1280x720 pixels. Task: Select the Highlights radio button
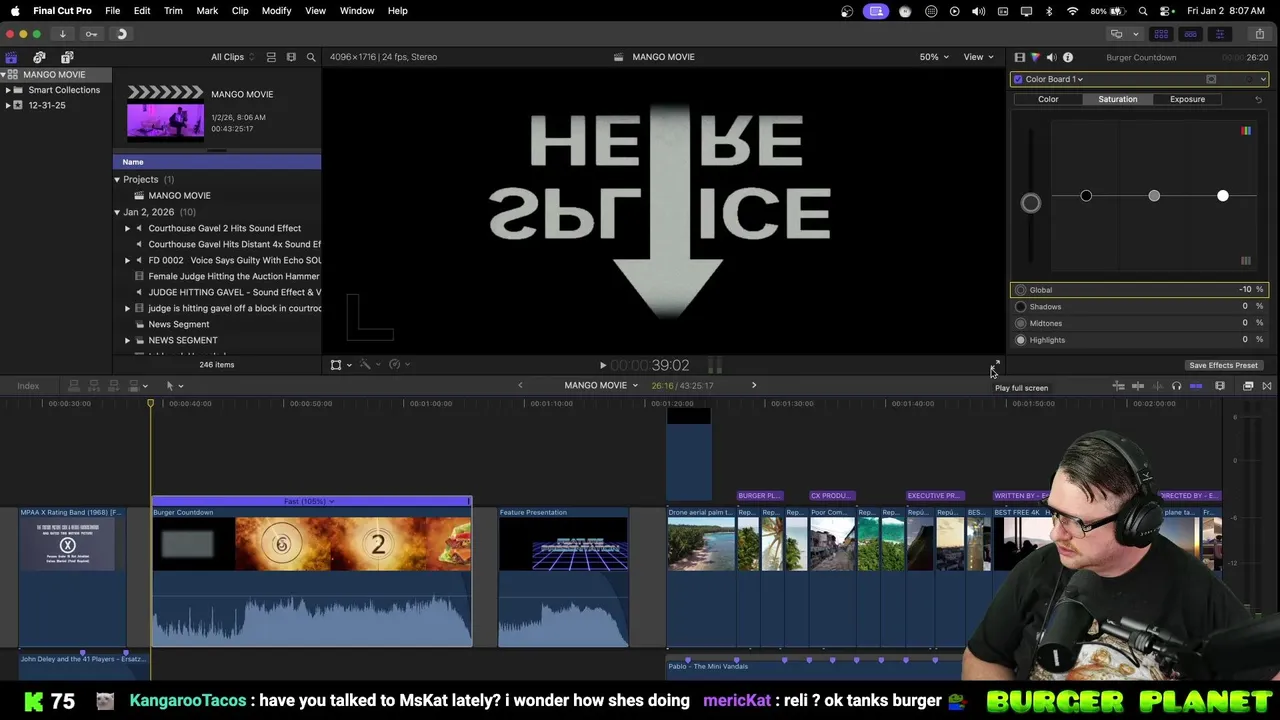(1020, 340)
